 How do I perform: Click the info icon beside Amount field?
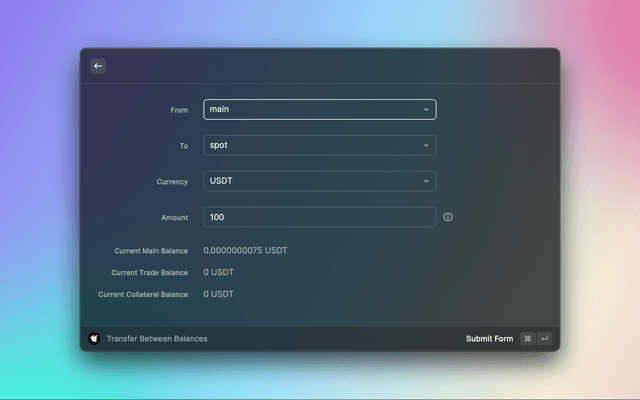click(x=448, y=217)
